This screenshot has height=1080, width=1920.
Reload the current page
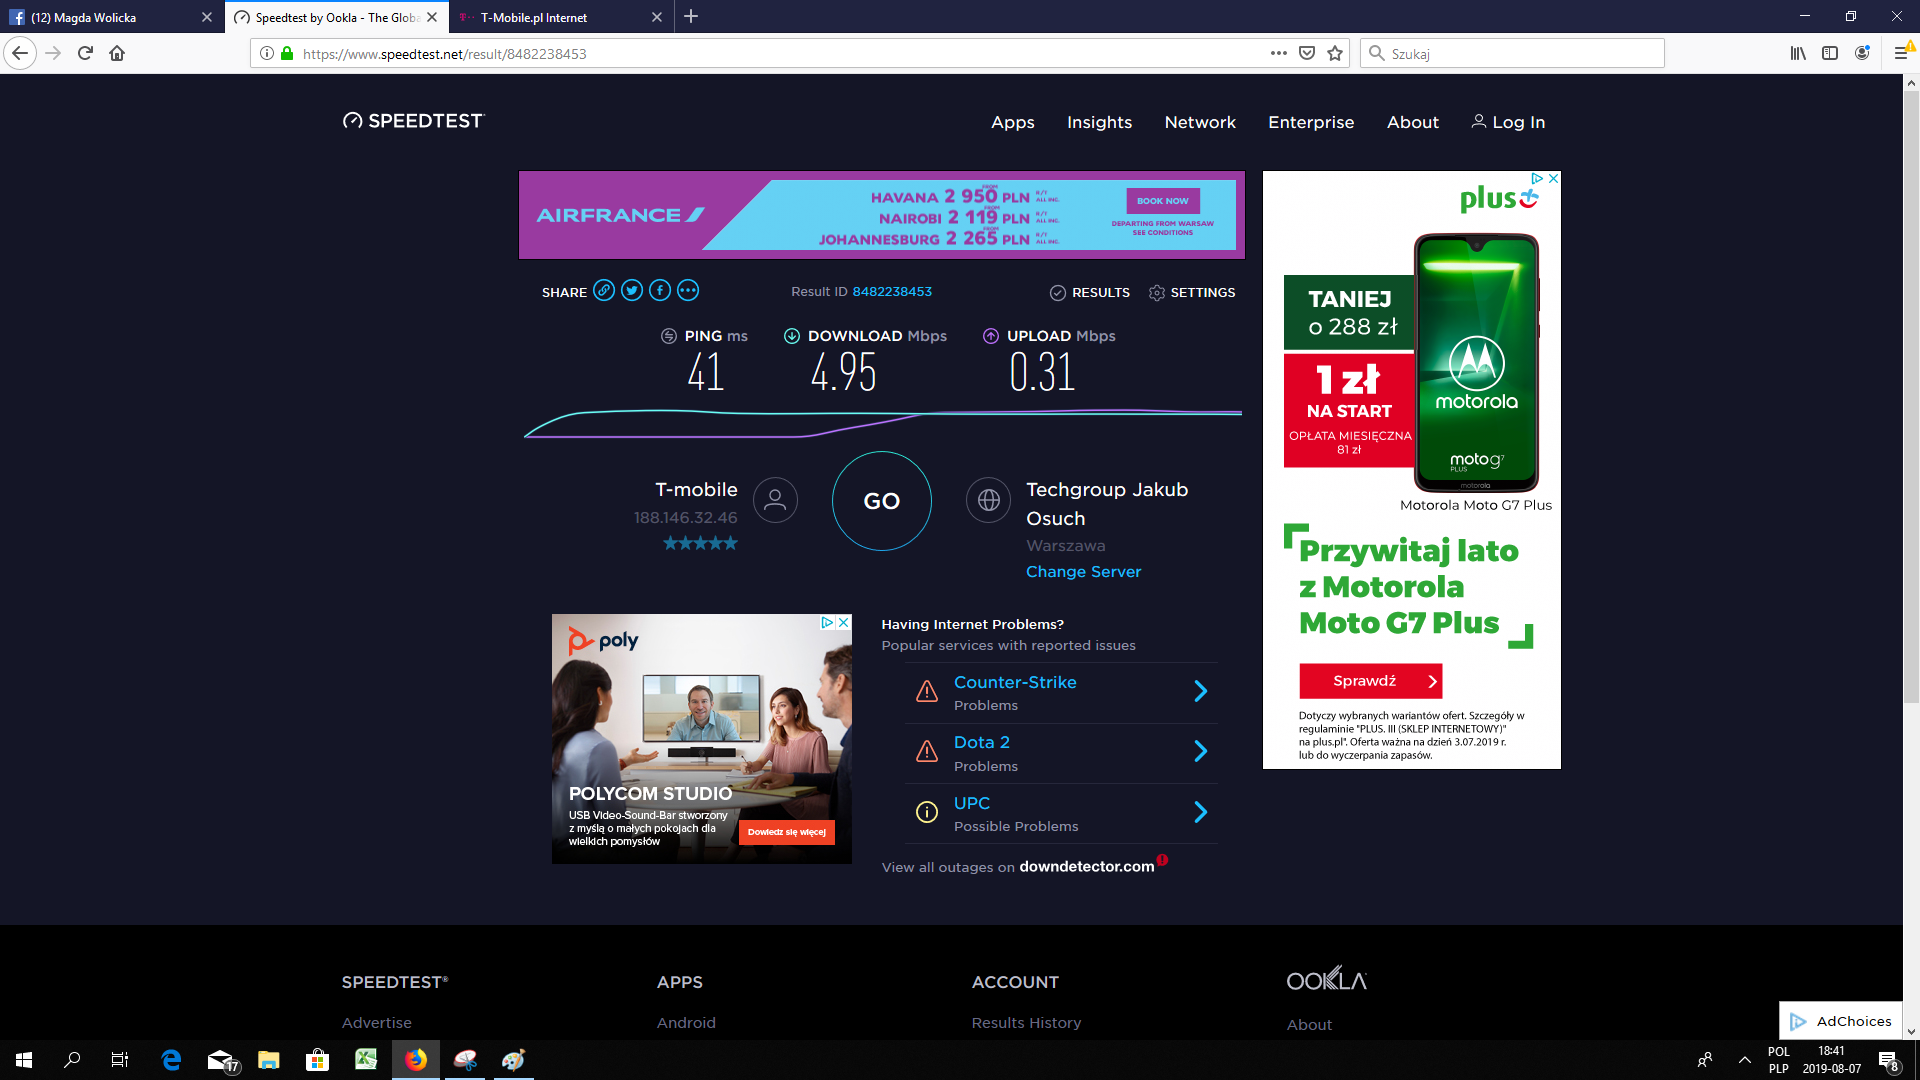coord(85,53)
